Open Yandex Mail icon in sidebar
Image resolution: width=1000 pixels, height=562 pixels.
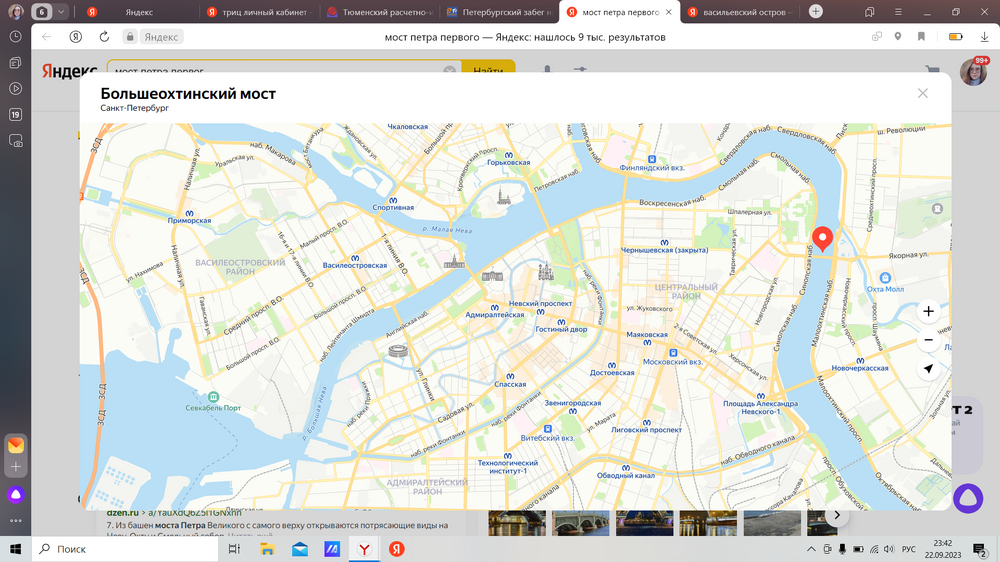coord(16,445)
